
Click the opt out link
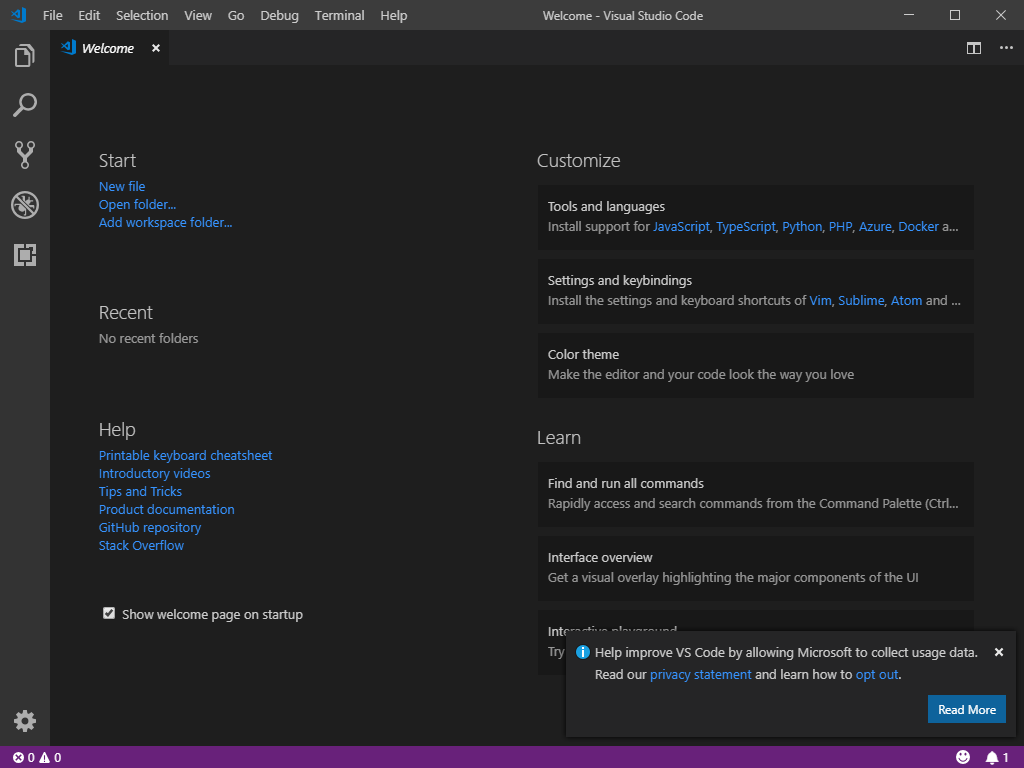(x=877, y=675)
